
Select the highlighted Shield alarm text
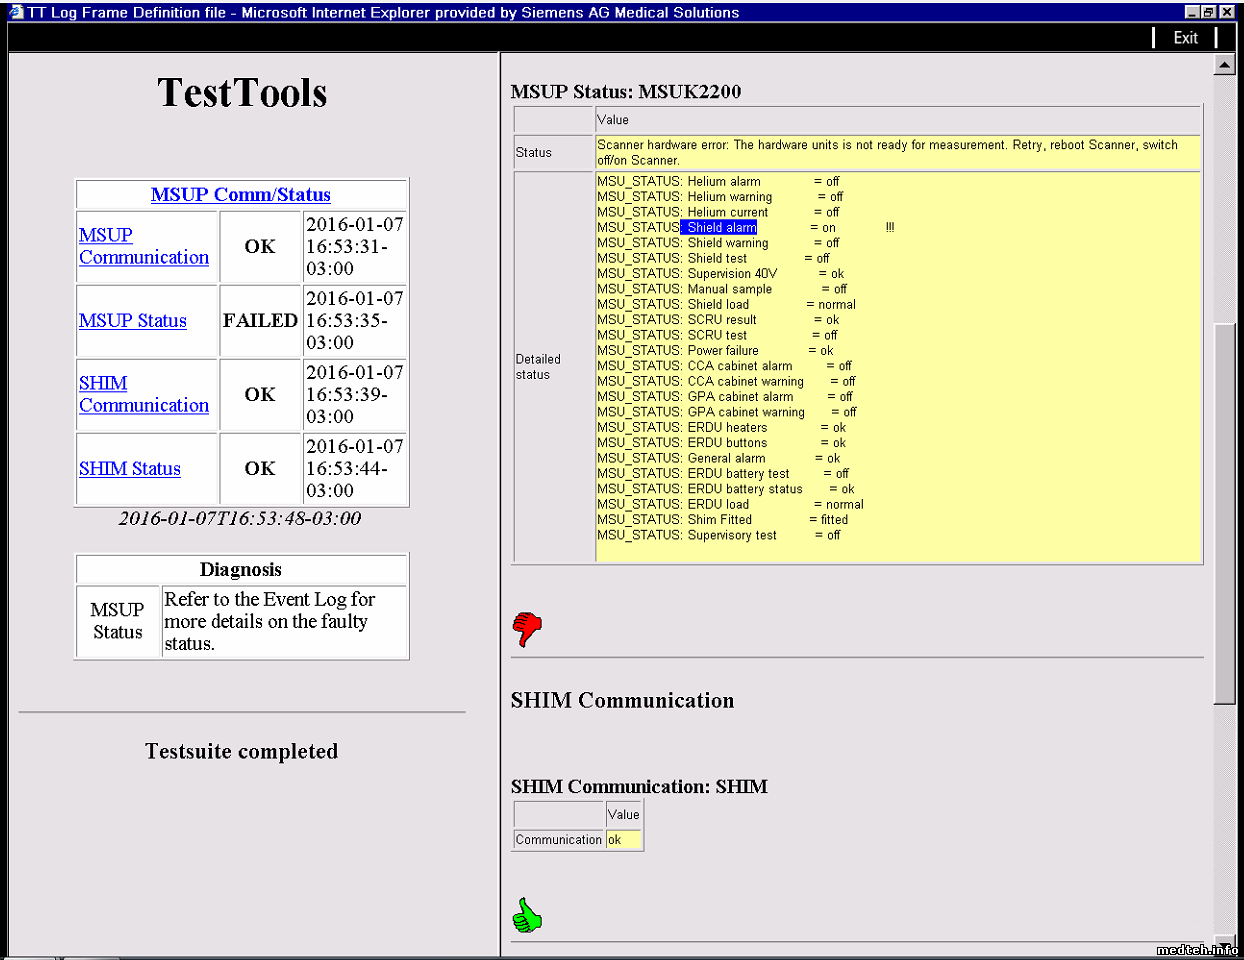coord(720,228)
